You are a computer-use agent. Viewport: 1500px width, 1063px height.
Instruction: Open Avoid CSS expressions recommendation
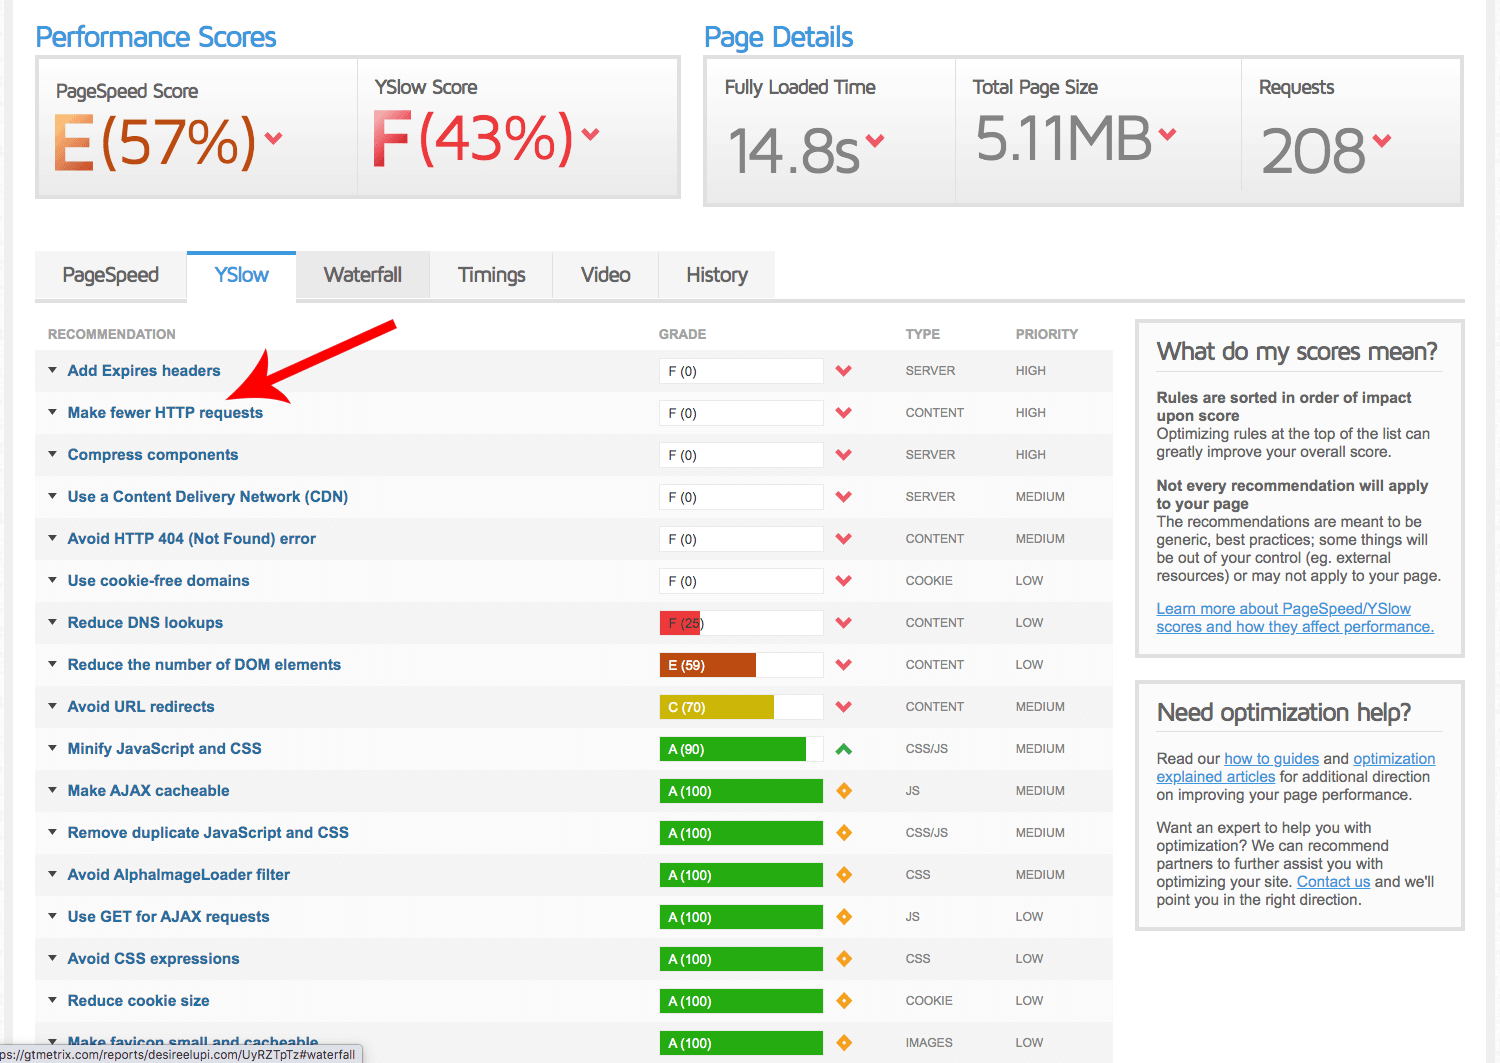click(x=154, y=959)
